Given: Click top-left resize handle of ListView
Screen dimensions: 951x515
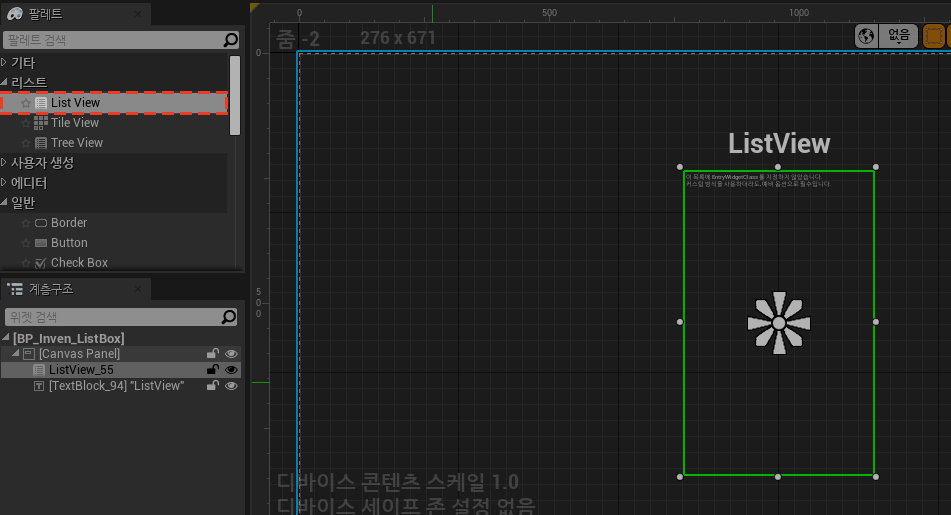Looking at the screenshot, I should tap(680, 167).
